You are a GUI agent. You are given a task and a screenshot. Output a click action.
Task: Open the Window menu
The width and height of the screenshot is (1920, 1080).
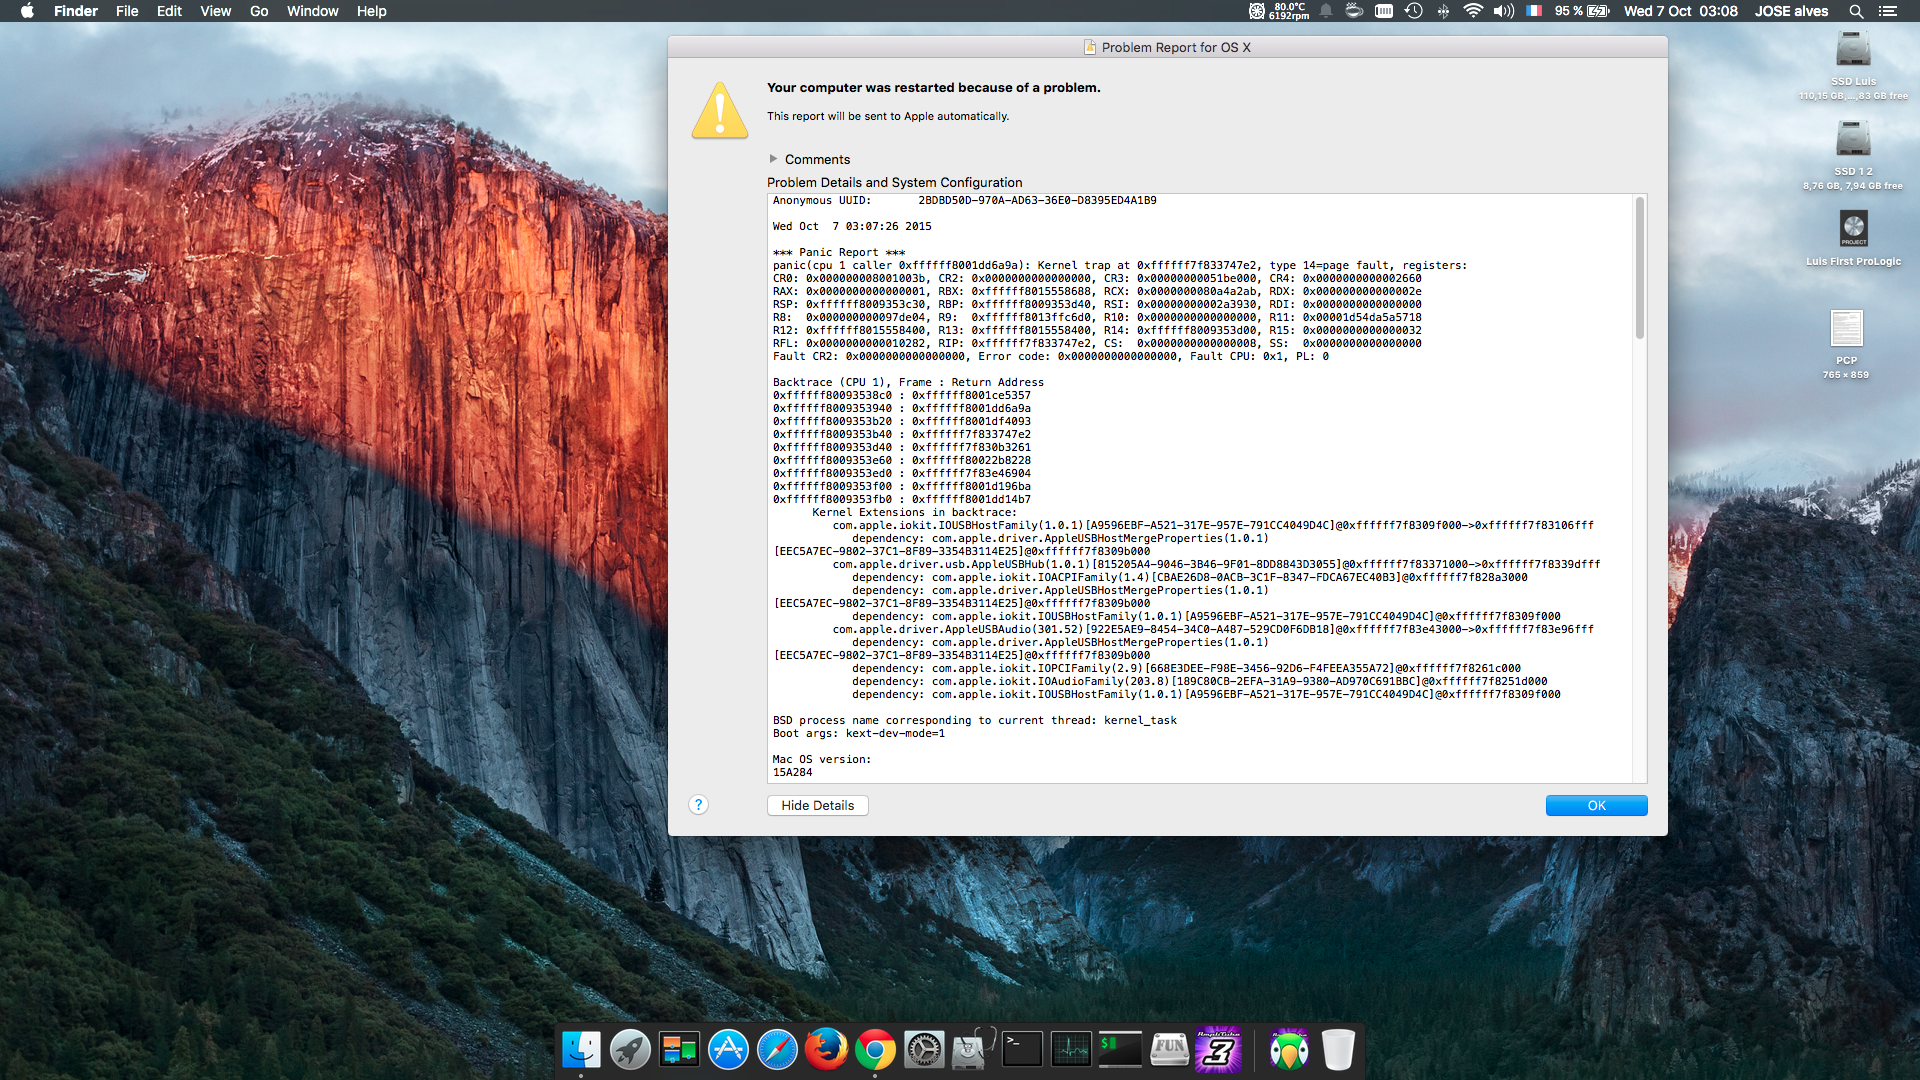click(312, 11)
